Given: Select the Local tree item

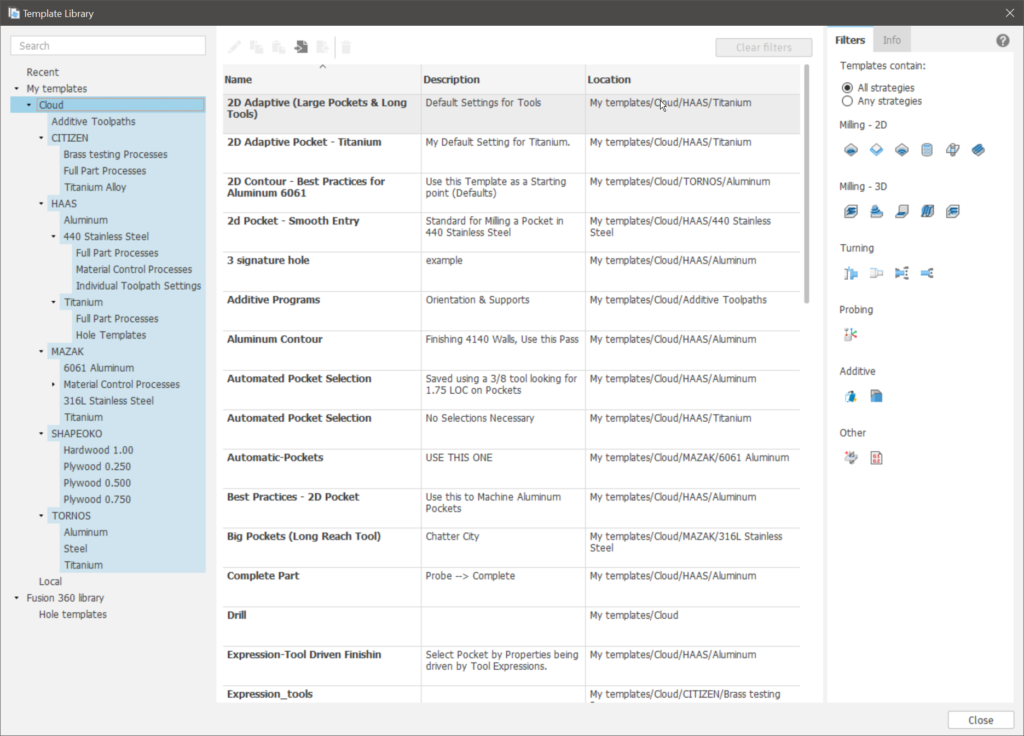Looking at the screenshot, I should [50, 581].
